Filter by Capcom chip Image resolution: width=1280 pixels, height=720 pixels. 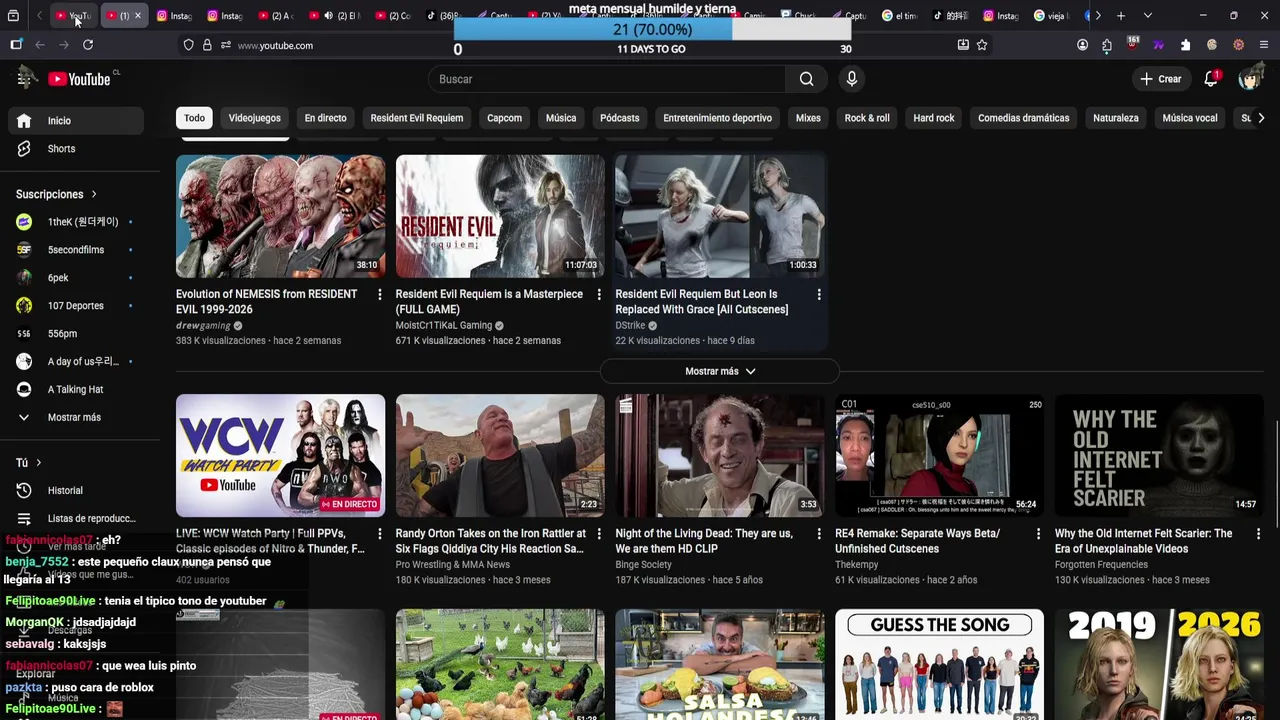pos(504,118)
